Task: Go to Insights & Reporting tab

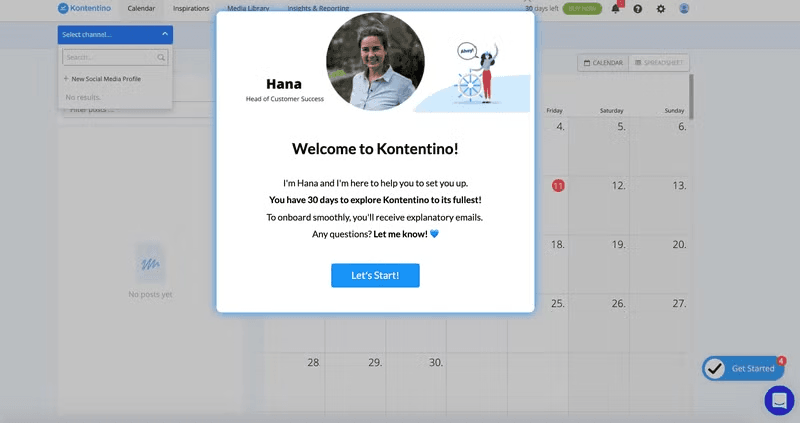Action: (316, 8)
